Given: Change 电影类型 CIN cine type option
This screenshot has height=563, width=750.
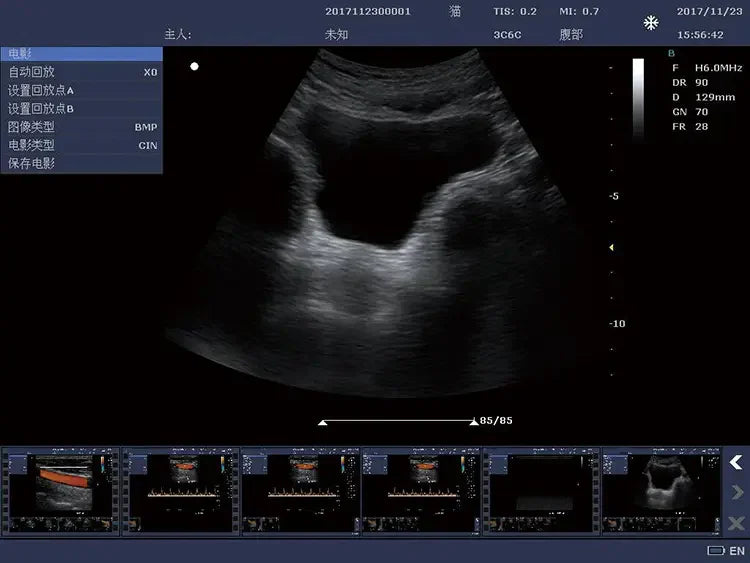Looking at the screenshot, I should pos(81,145).
